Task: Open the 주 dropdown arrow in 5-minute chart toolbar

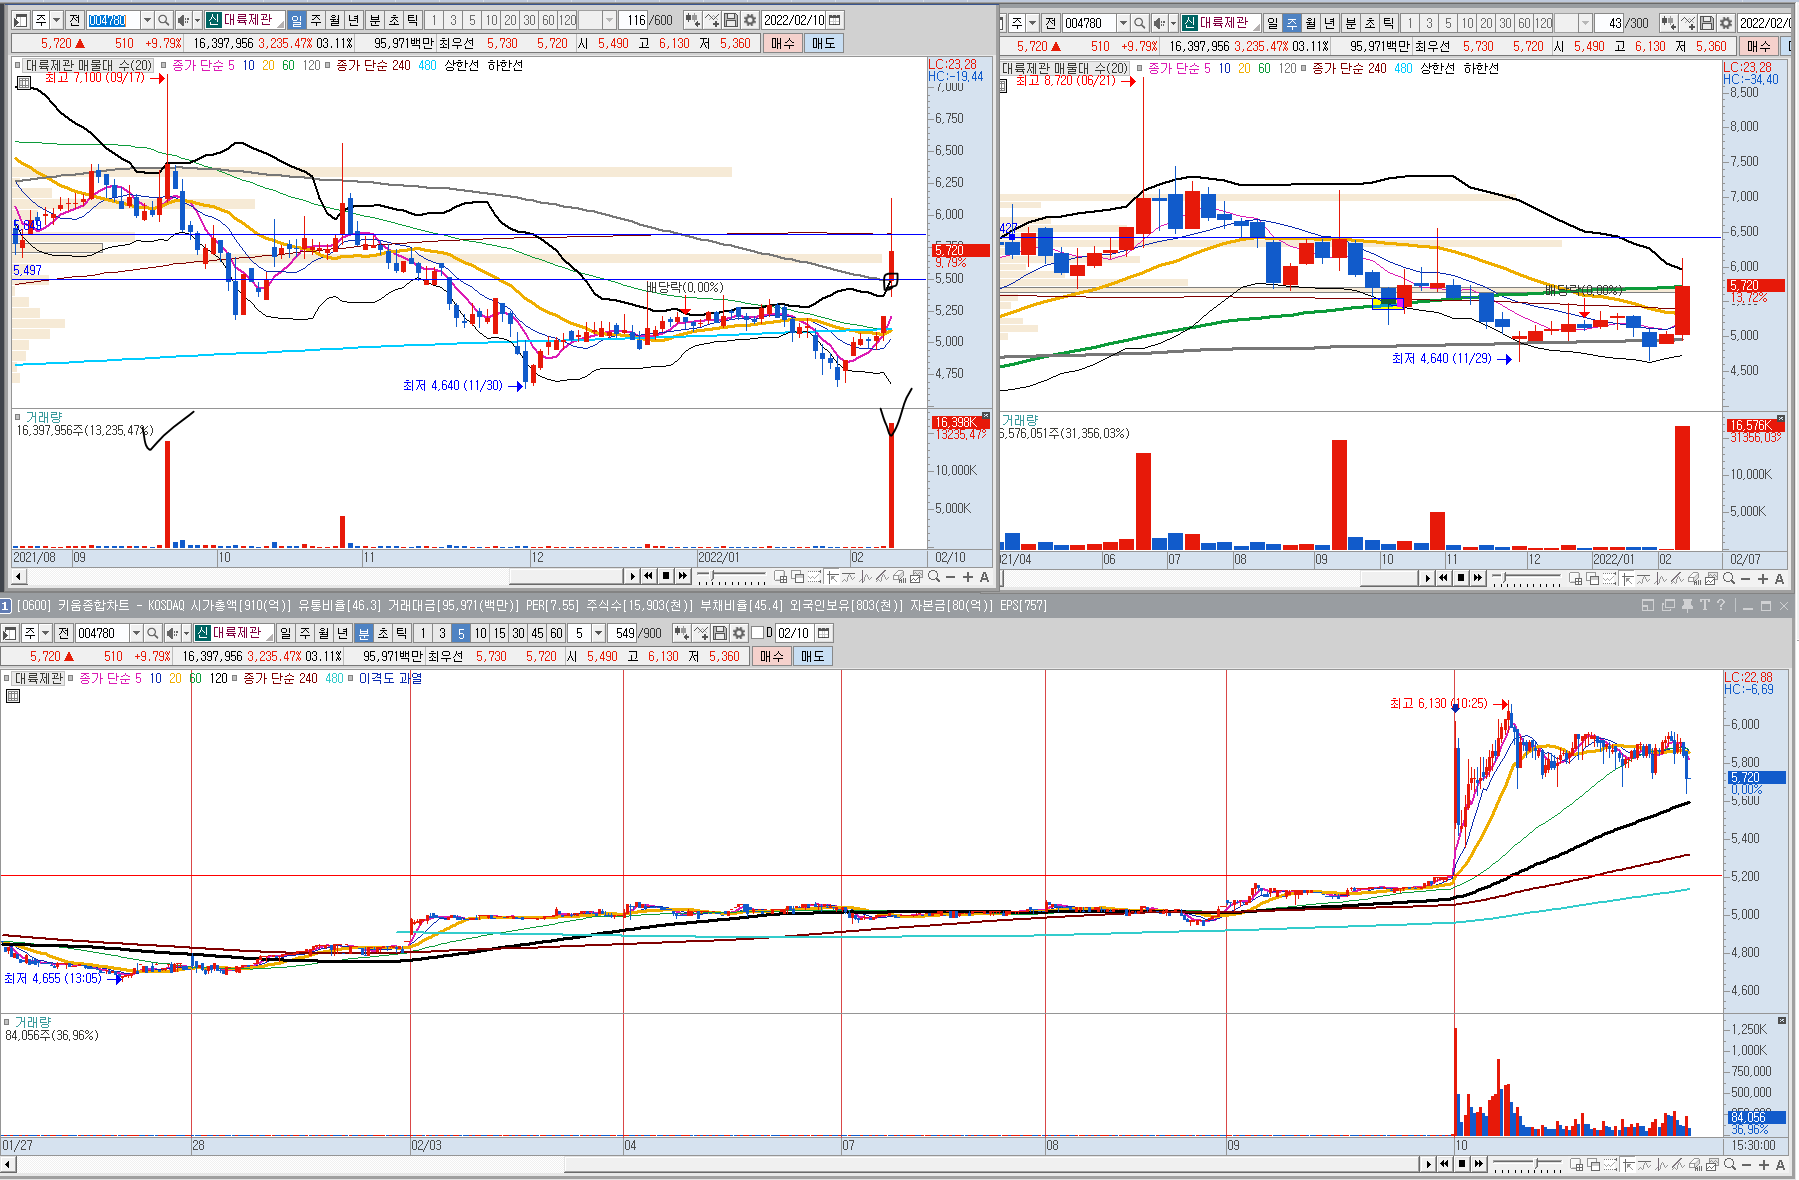Action: pyautogui.click(x=45, y=633)
